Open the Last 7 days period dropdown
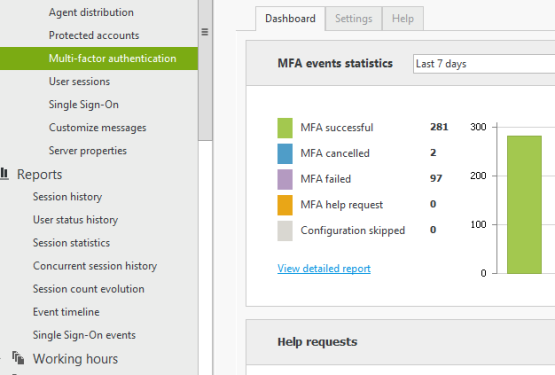Viewport: 555px width, 375px height. point(484,64)
